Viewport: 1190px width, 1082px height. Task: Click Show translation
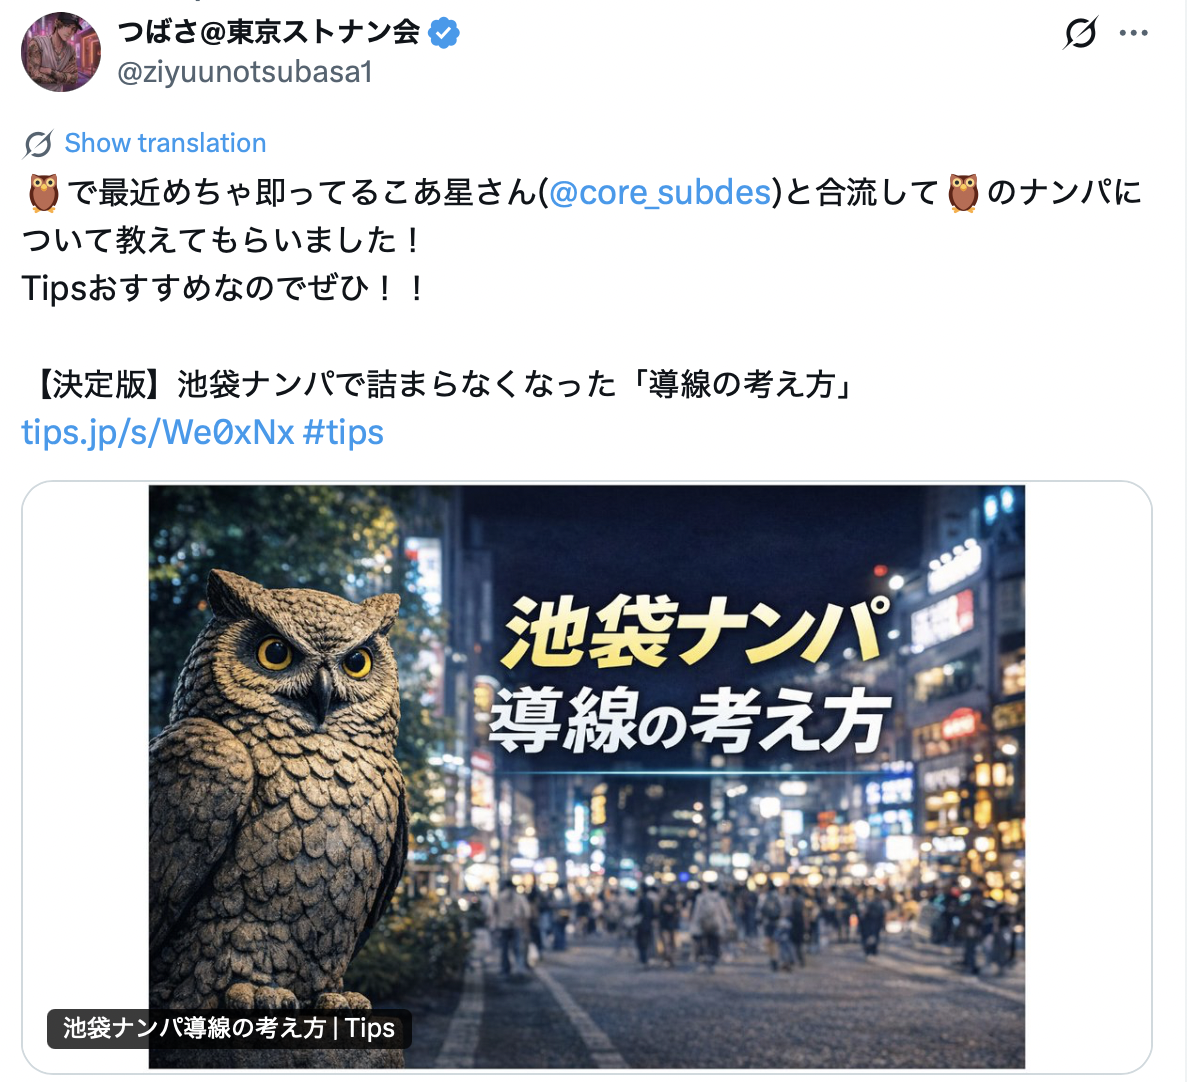coord(165,143)
